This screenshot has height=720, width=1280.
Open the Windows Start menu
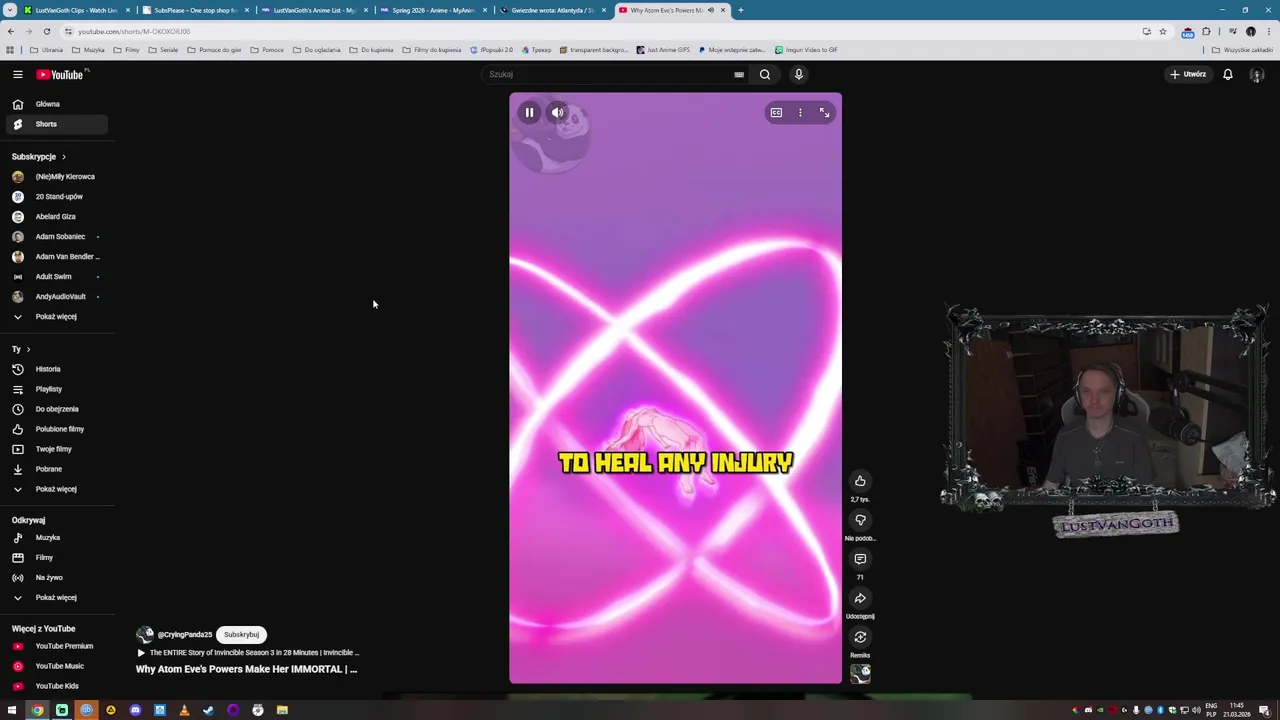click(x=12, y=710)
